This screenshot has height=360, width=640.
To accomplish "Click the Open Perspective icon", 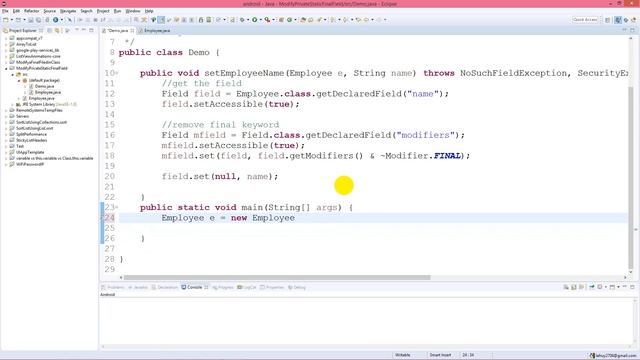I will coord(607,20).
